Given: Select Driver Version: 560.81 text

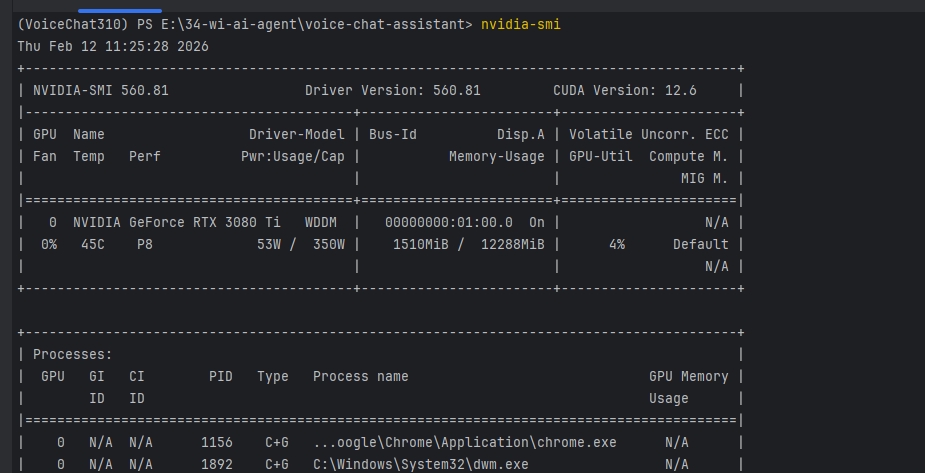Looking at the screenshot, I should [393, 91].
